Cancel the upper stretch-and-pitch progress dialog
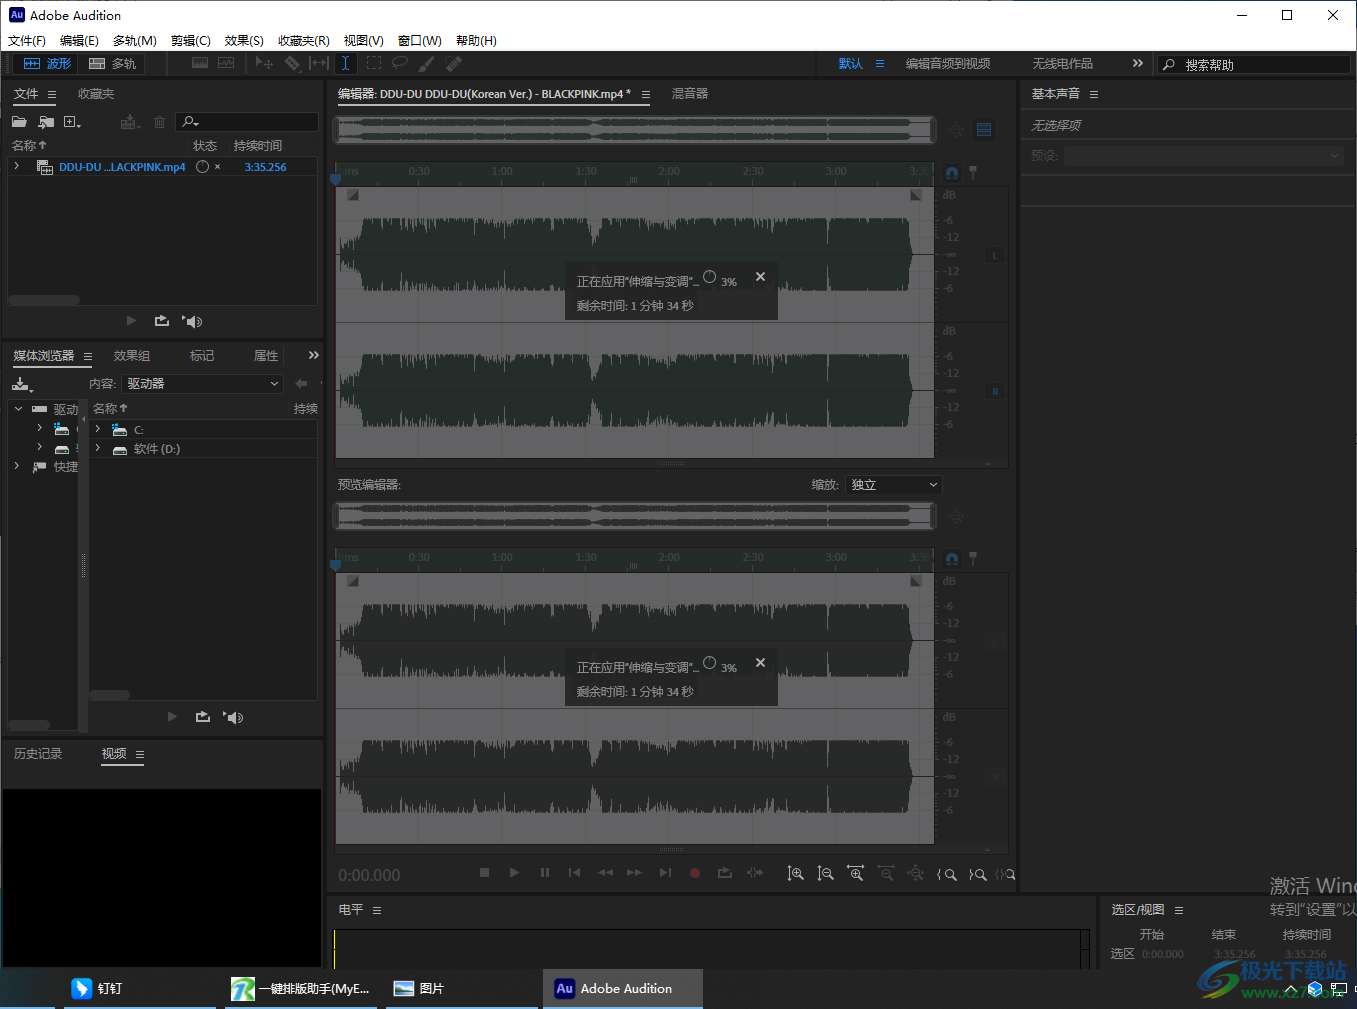The height and width of the screenshot is (1009, 1357). click(760, 277)
